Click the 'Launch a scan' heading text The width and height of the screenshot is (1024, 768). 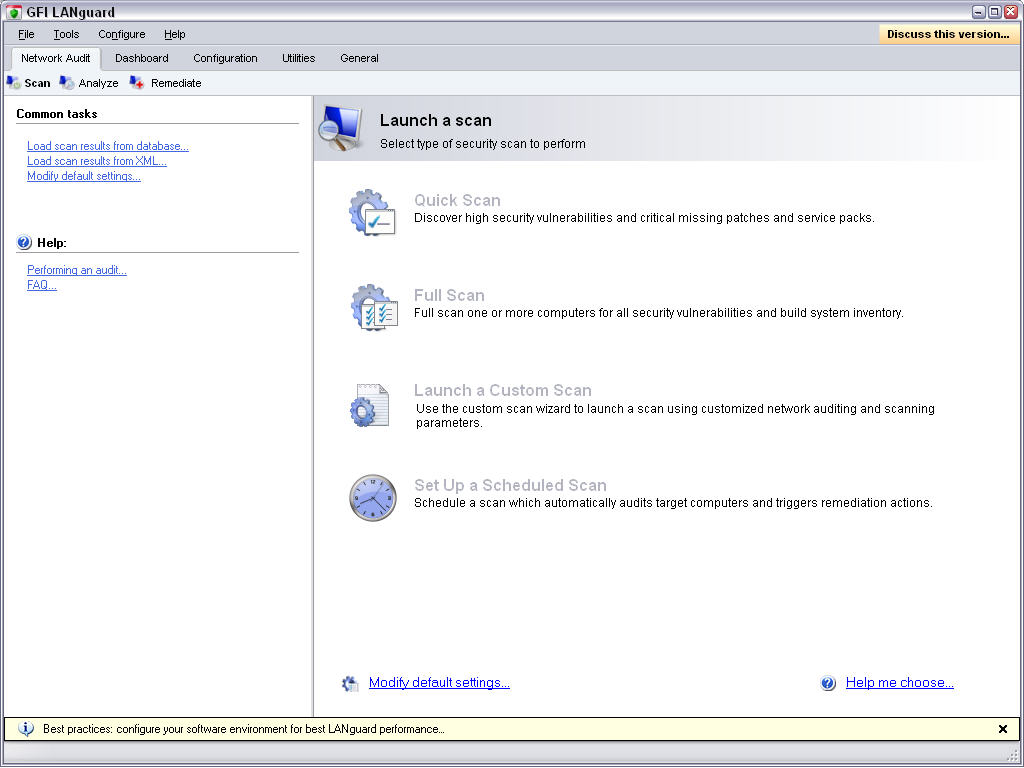436,120
